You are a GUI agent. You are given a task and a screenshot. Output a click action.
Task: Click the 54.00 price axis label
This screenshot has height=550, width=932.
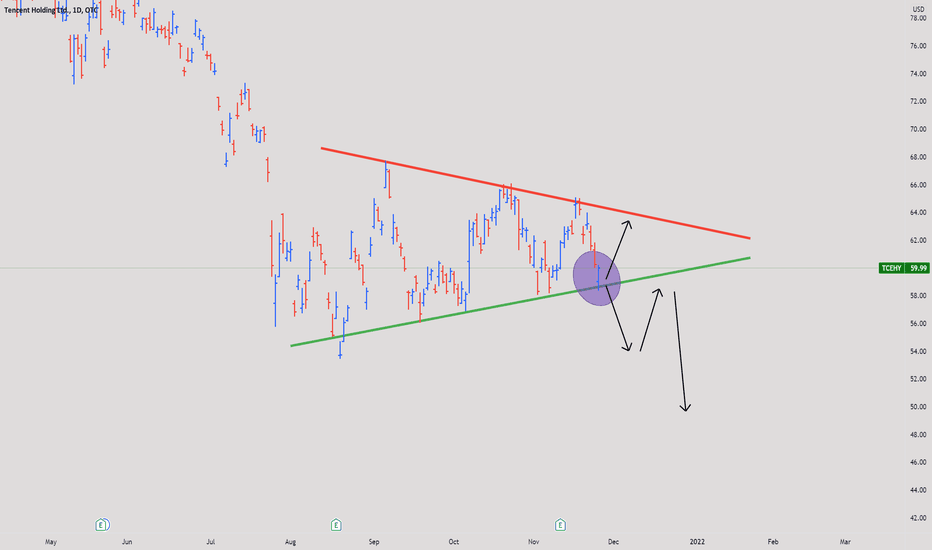918,351
